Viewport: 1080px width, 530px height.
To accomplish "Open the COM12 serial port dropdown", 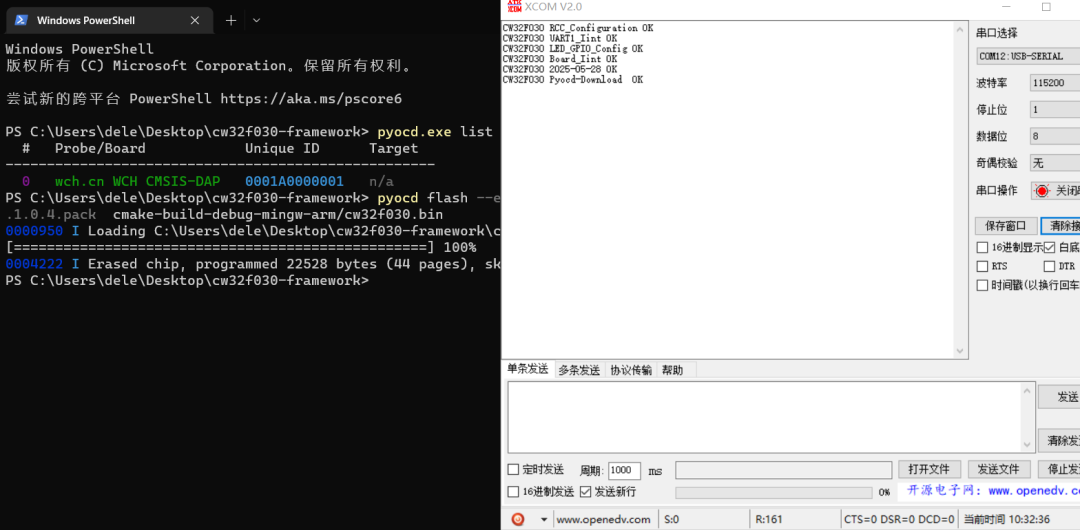I will [1028, 57].
